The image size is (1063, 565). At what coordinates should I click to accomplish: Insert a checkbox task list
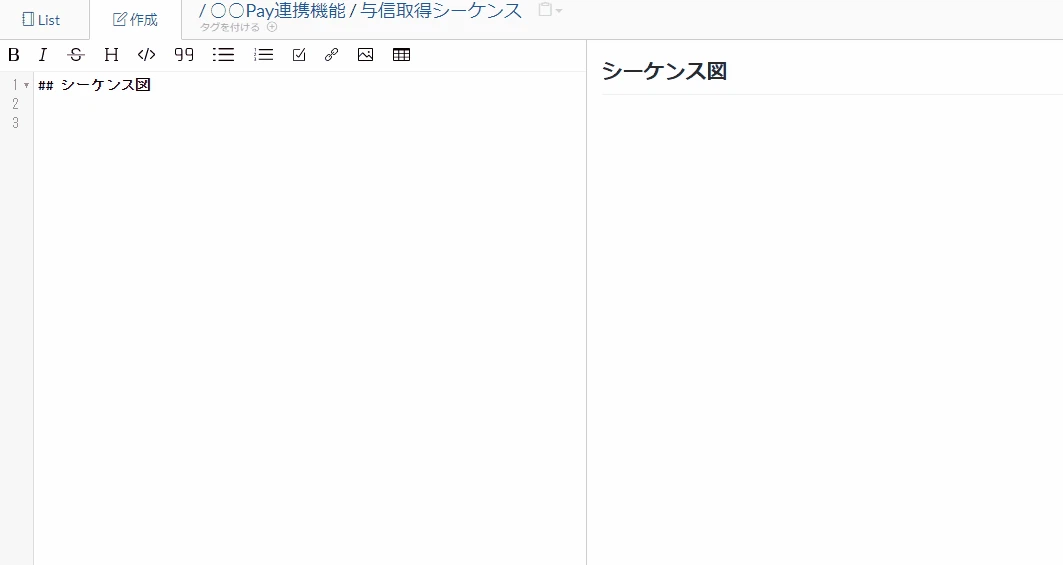(299, 55)
